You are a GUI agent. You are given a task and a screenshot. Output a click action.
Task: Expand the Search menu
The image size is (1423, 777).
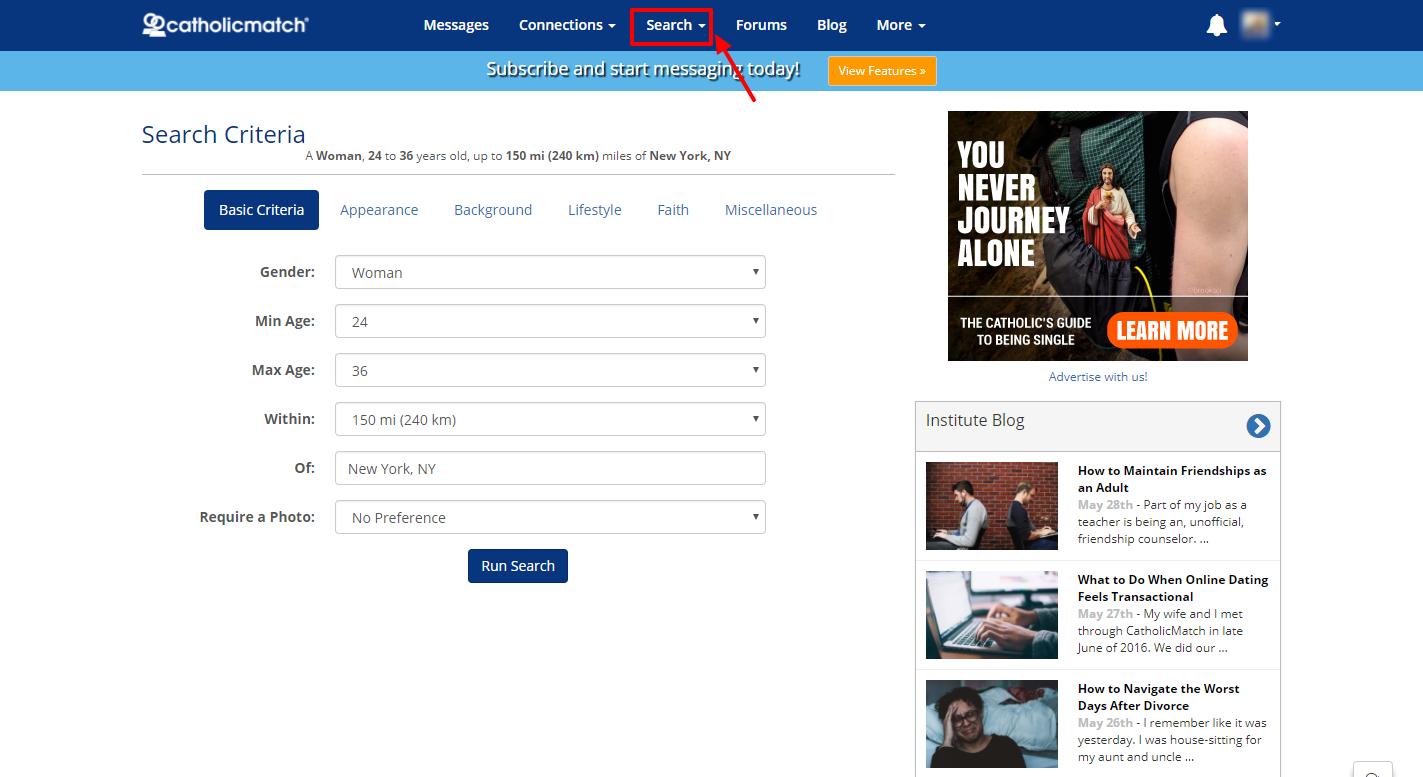point(676,25)
